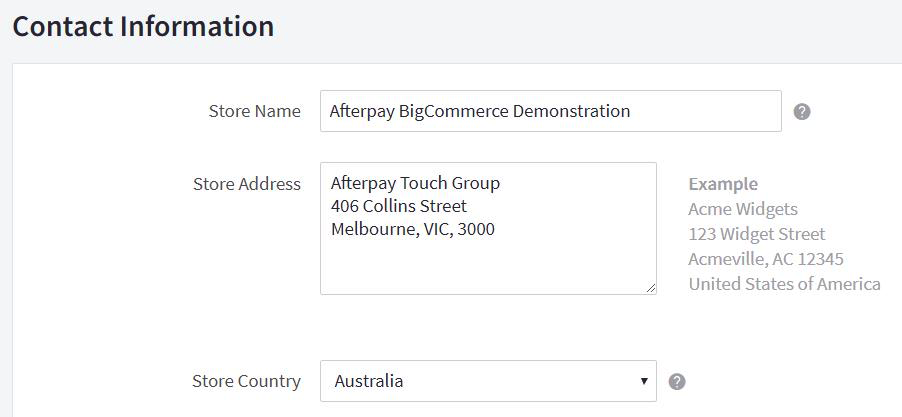Viewport: 902px width, 417px height.
Task: Click the "Acme Widgets" example text
Action: coord(743,209)
